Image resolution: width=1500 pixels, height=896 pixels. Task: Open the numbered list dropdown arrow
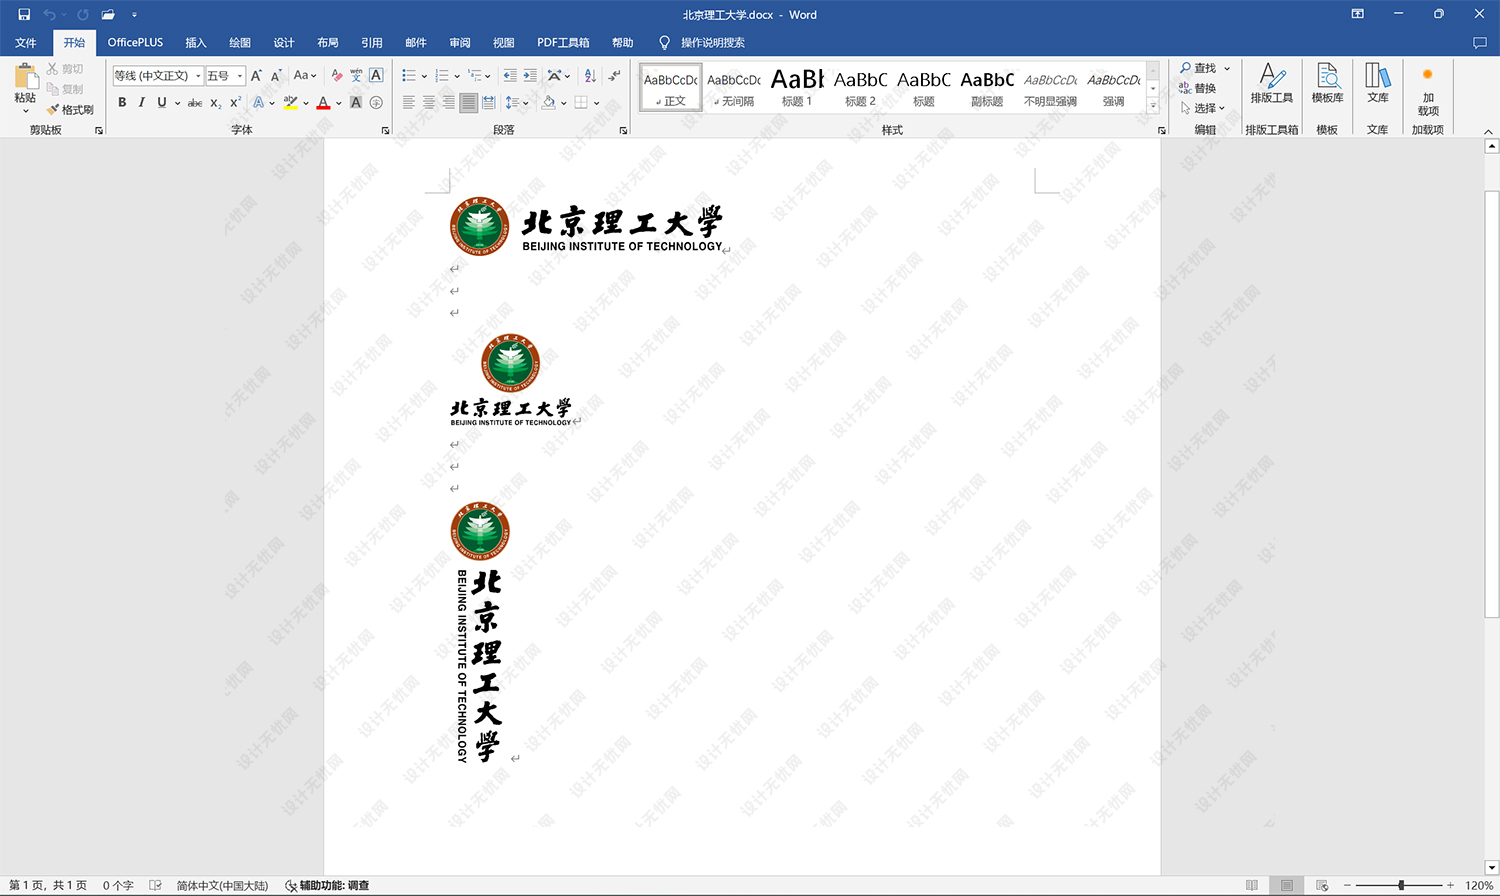[x=457, y=76]
